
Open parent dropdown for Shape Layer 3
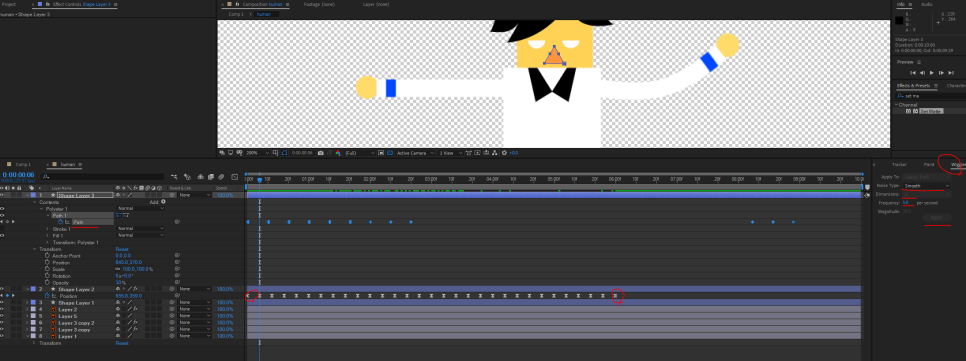(195, 195)
